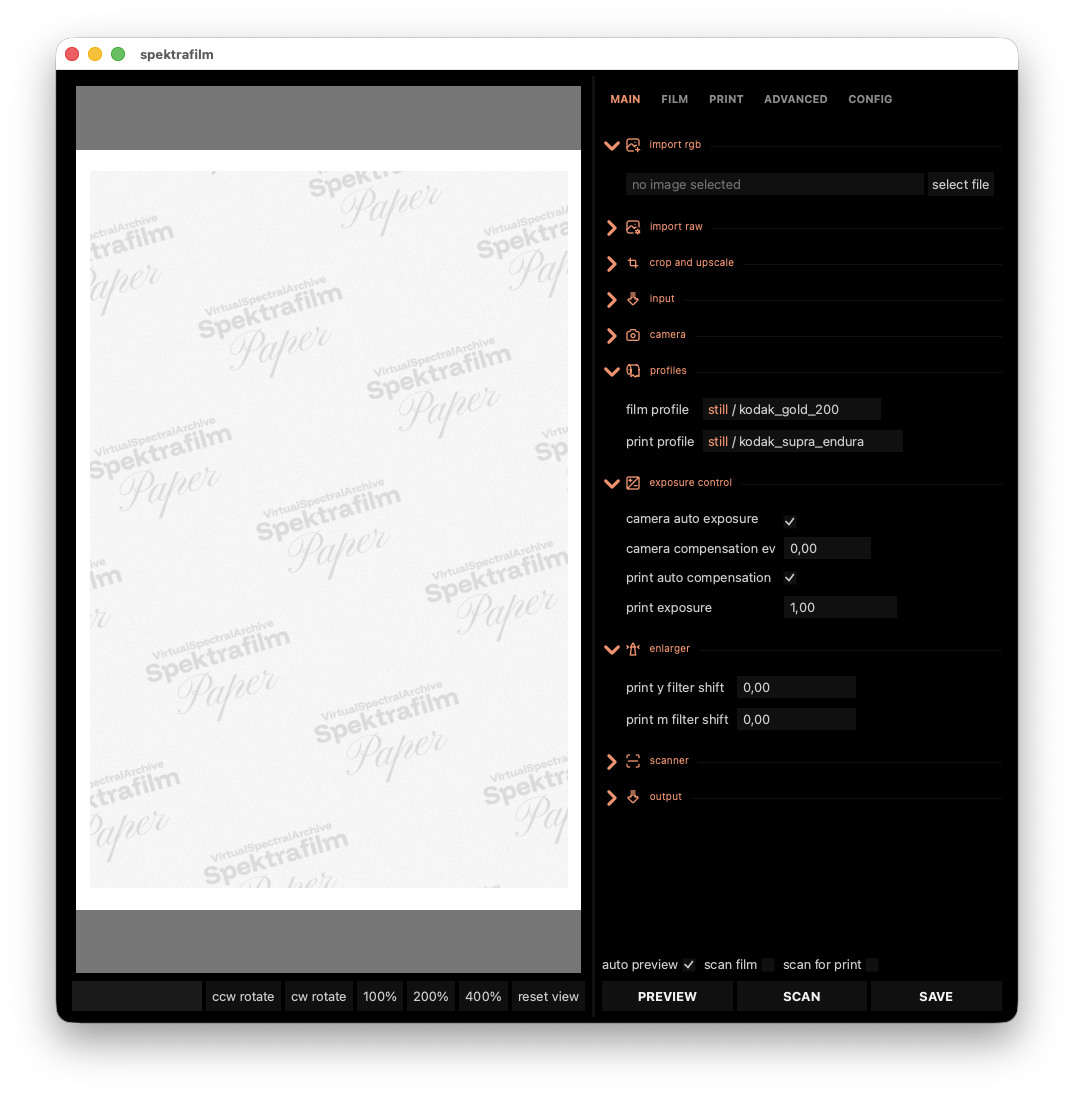Collapse the enlarger section chevron

coord(612,650)
